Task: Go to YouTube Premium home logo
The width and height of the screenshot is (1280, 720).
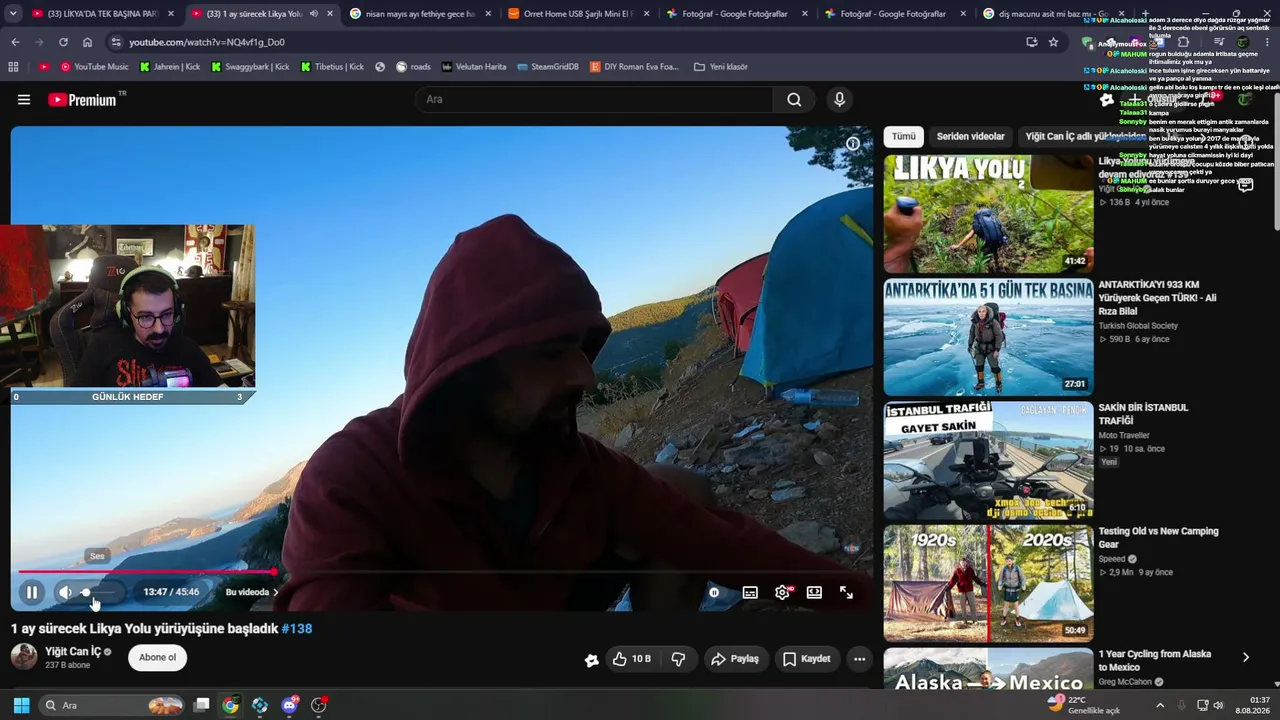Action: coord(82,100)
